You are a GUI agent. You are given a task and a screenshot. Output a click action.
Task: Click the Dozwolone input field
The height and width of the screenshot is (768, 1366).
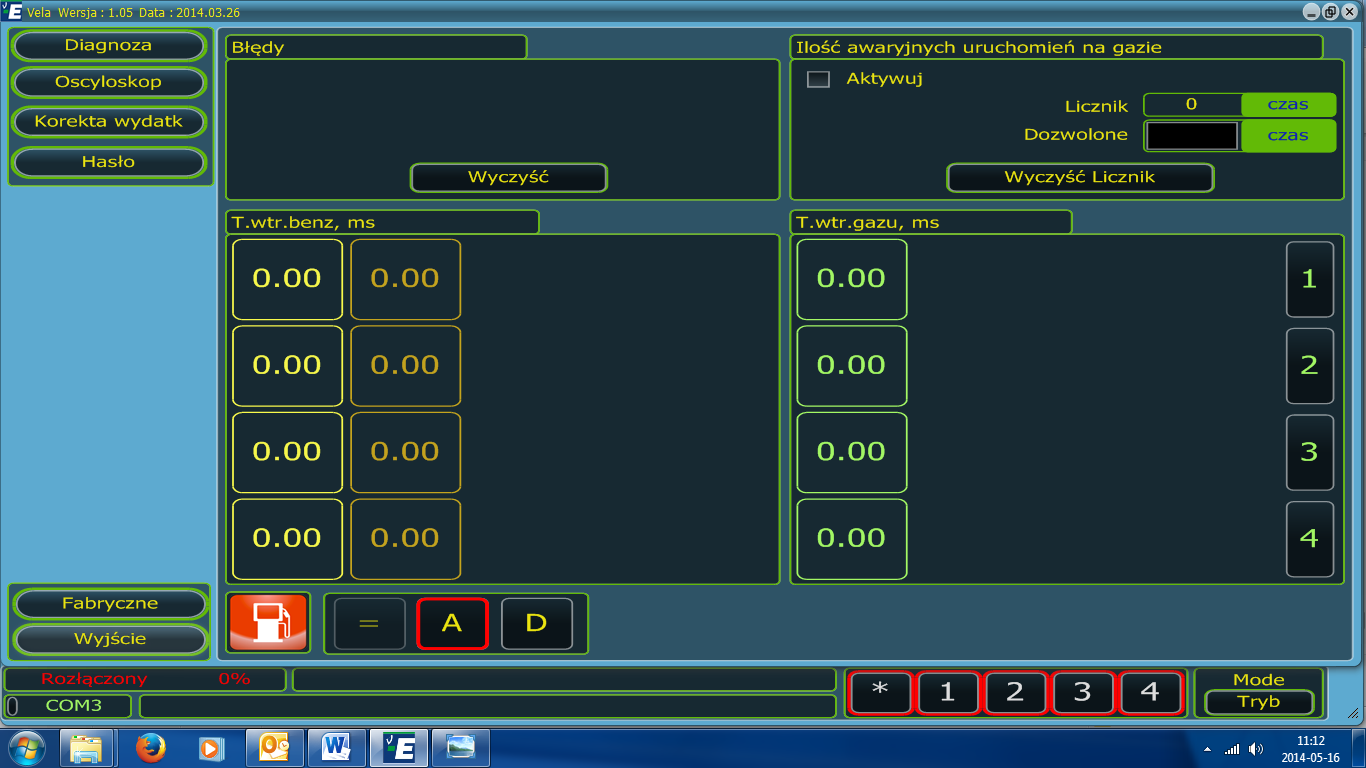1192,135
